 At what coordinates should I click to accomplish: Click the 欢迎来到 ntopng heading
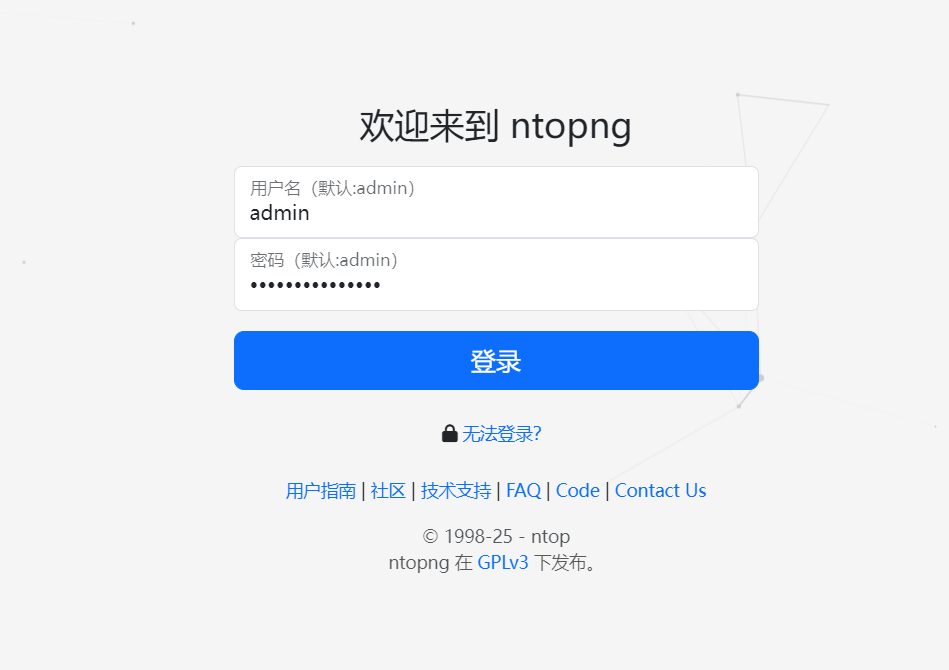496,126
